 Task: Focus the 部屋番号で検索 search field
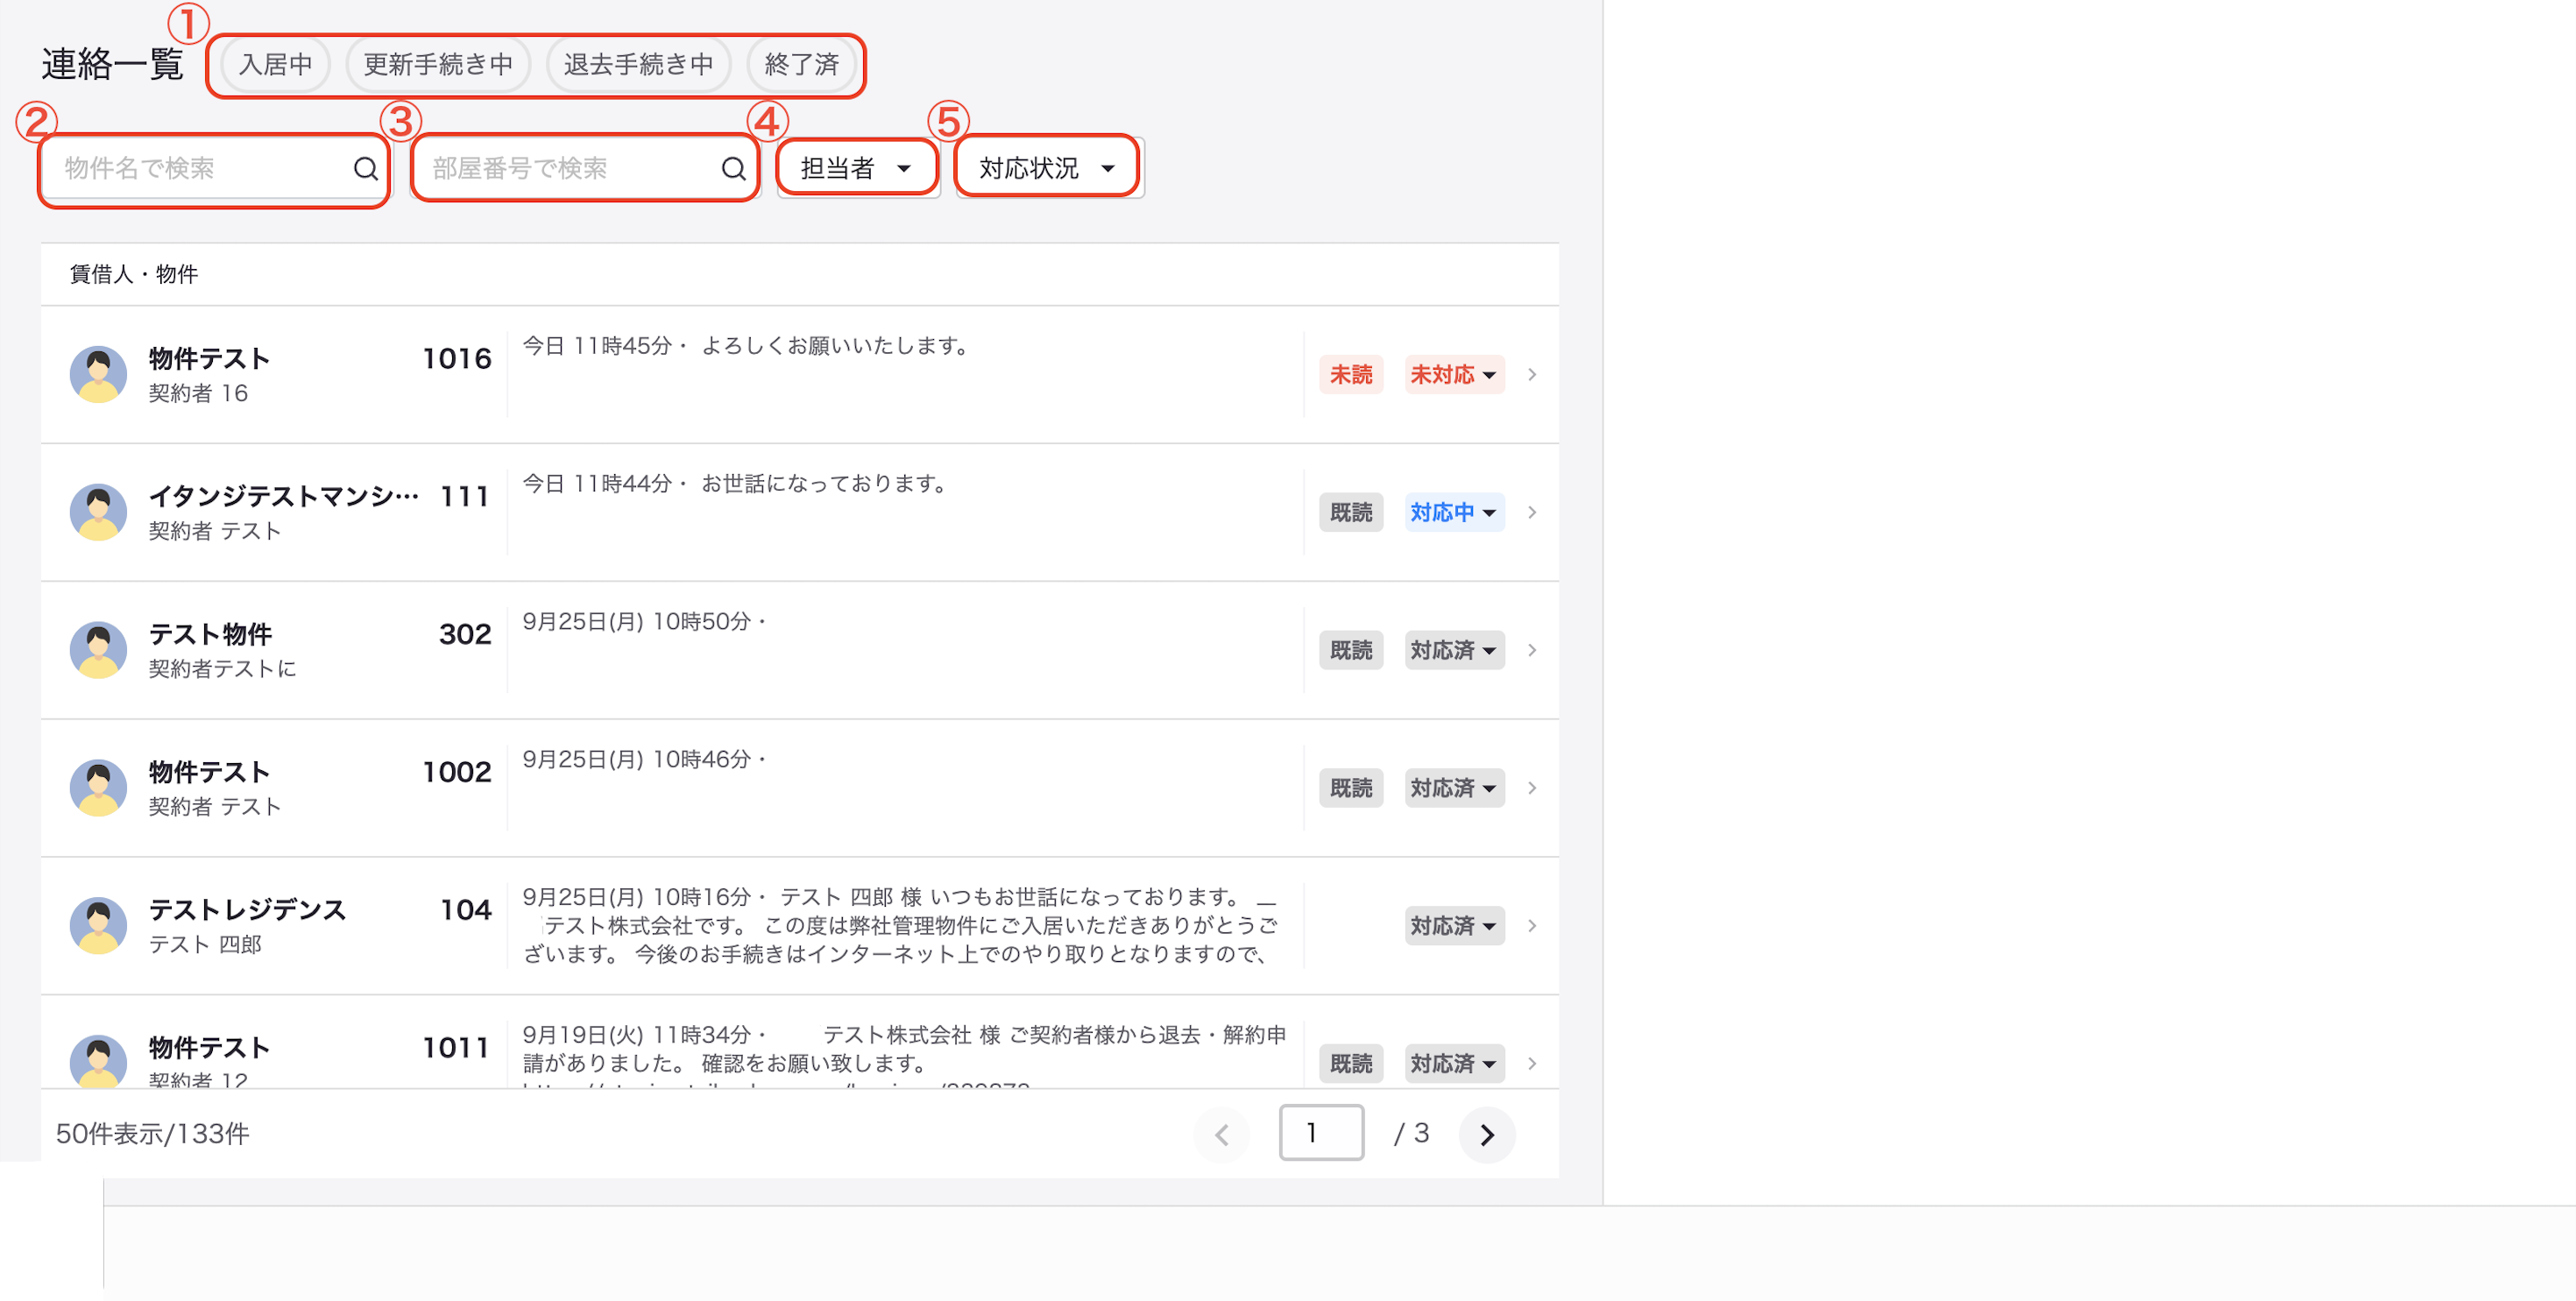pos(585,168)
